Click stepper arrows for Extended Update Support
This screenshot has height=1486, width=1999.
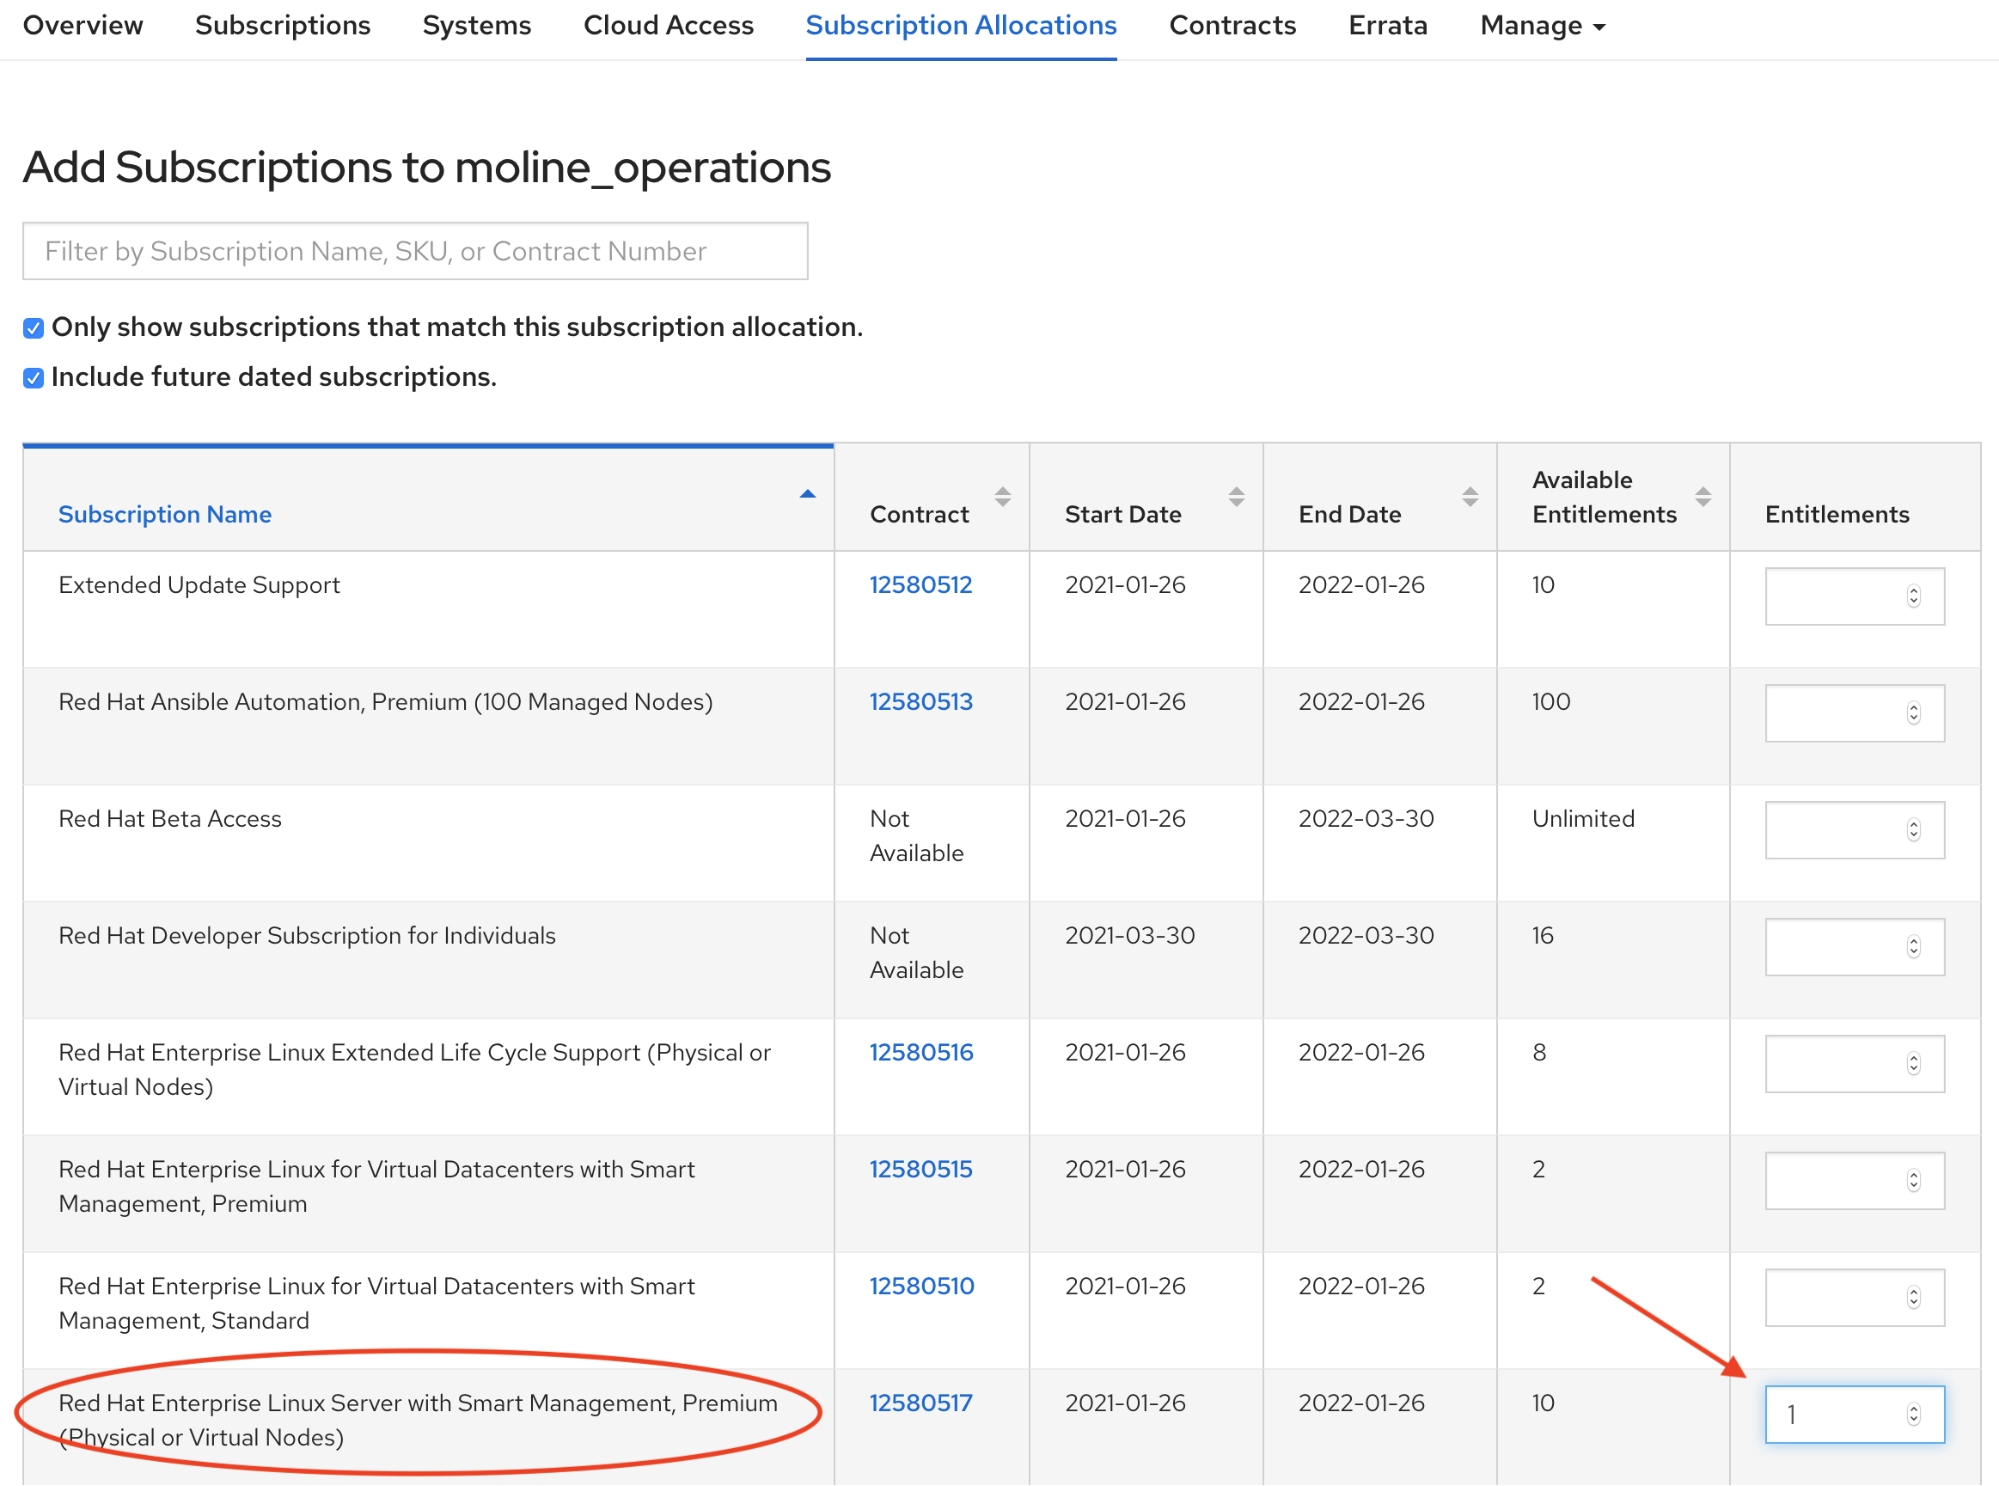click(1913, 597)
